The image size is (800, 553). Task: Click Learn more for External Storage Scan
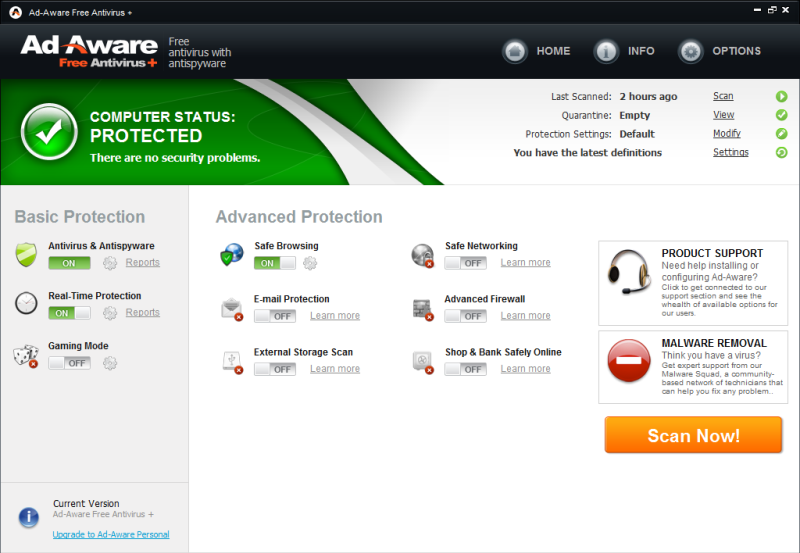point(335,369)
